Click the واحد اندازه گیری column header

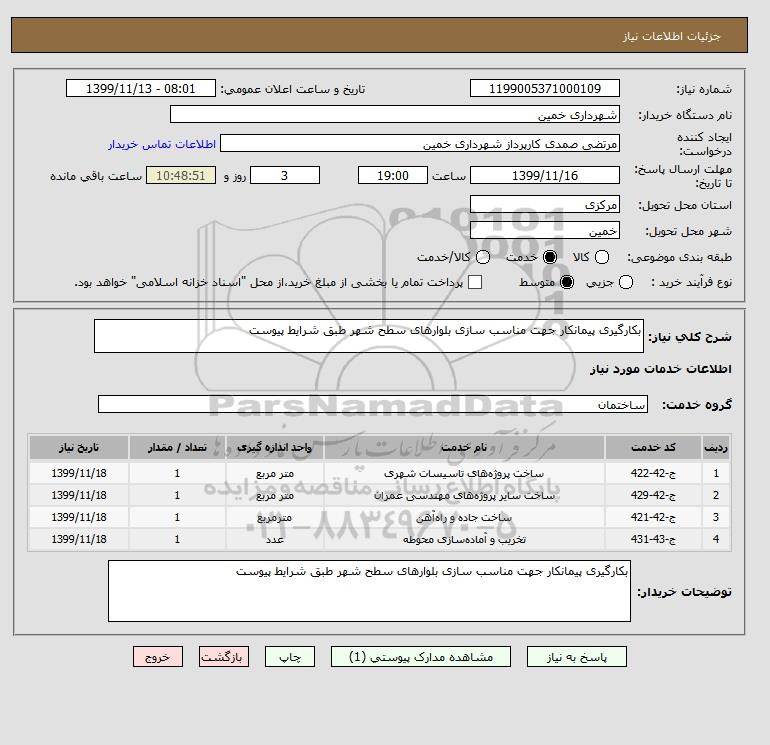click(x=275, y=447)
